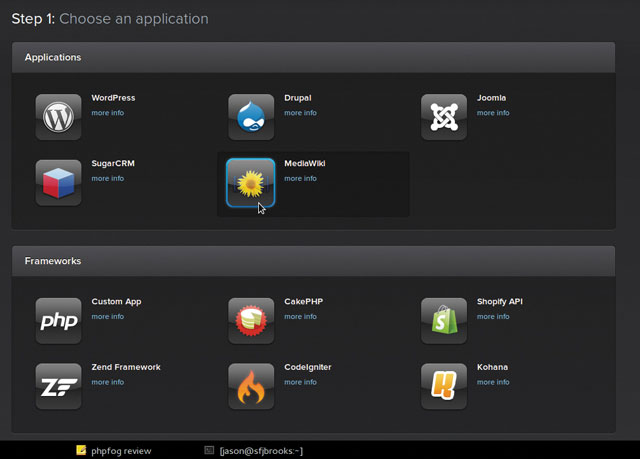Pick the Joomla application icon
The height and width of the screenshot is (459, 640).
pos(443,117)
